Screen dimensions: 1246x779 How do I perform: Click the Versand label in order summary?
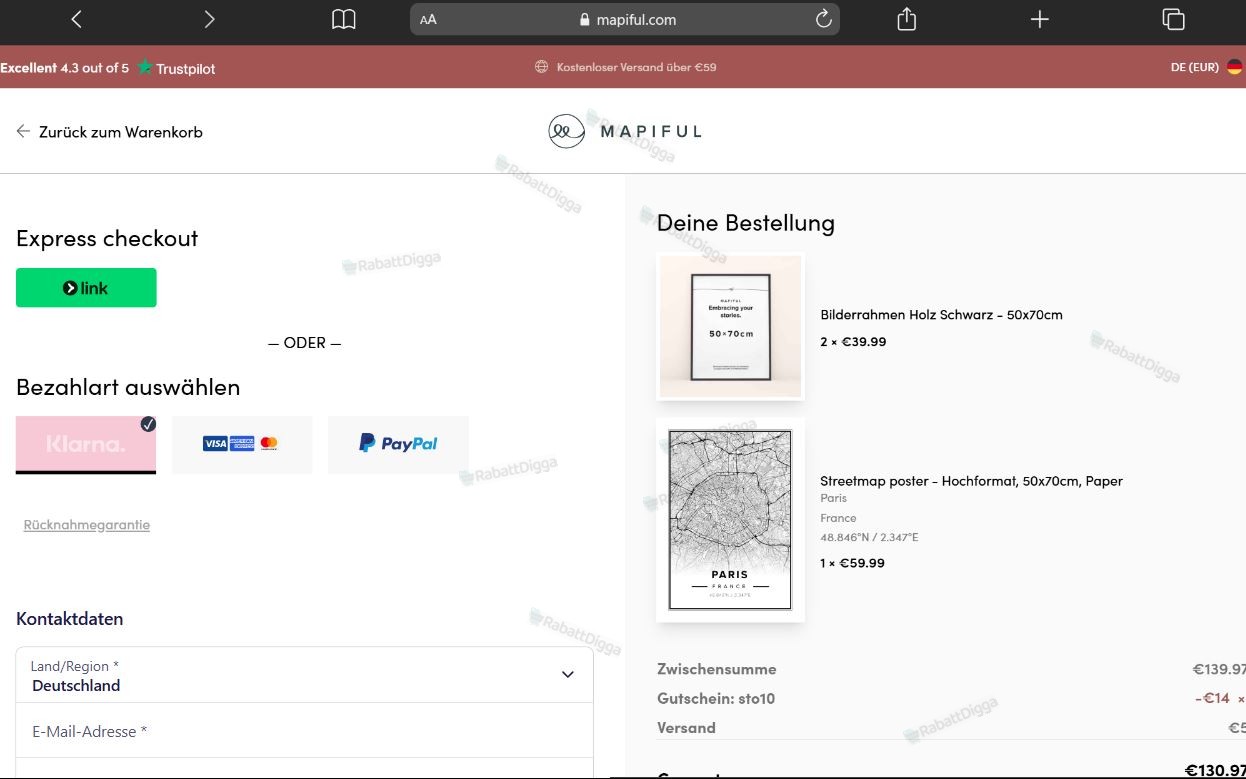coord(686,727)
